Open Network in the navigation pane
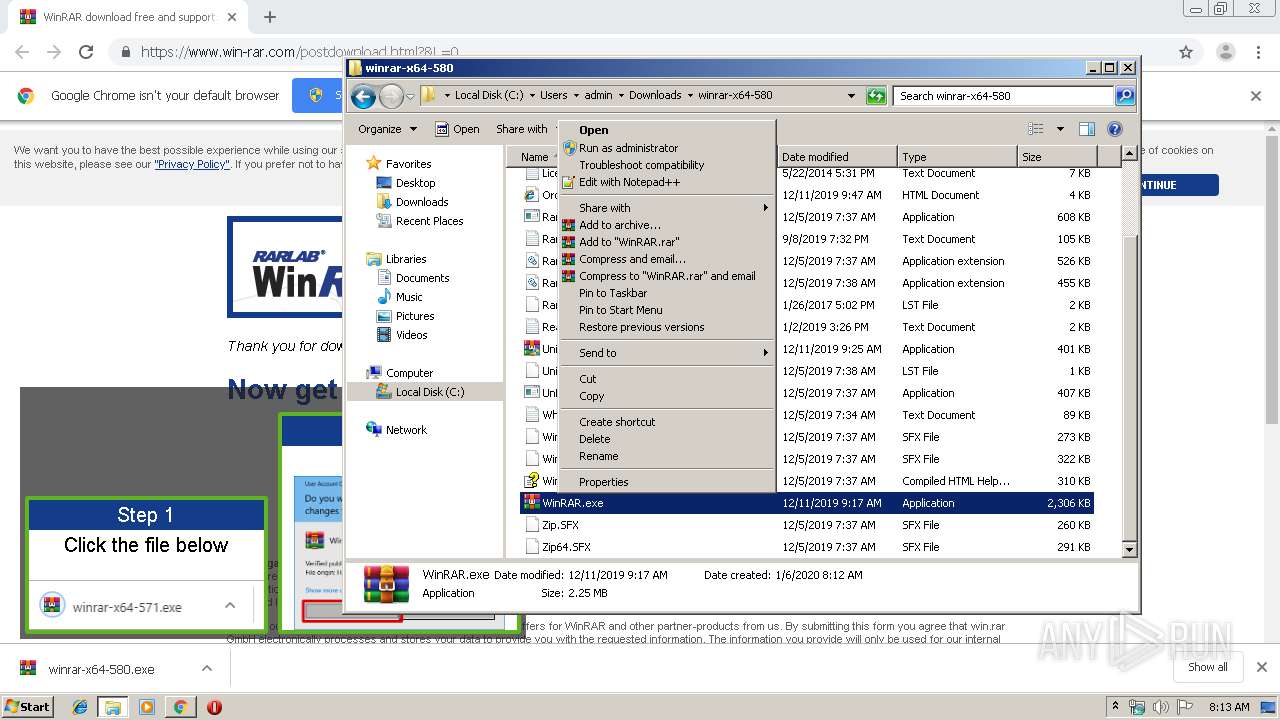 point(406,430)
